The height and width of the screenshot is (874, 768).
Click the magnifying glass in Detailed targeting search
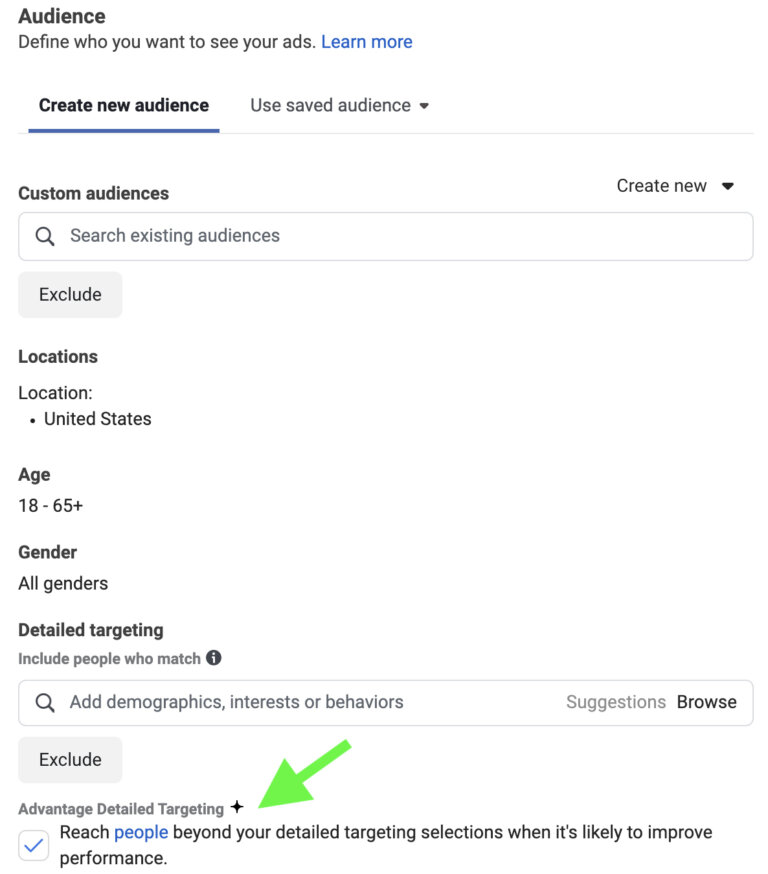44,702
